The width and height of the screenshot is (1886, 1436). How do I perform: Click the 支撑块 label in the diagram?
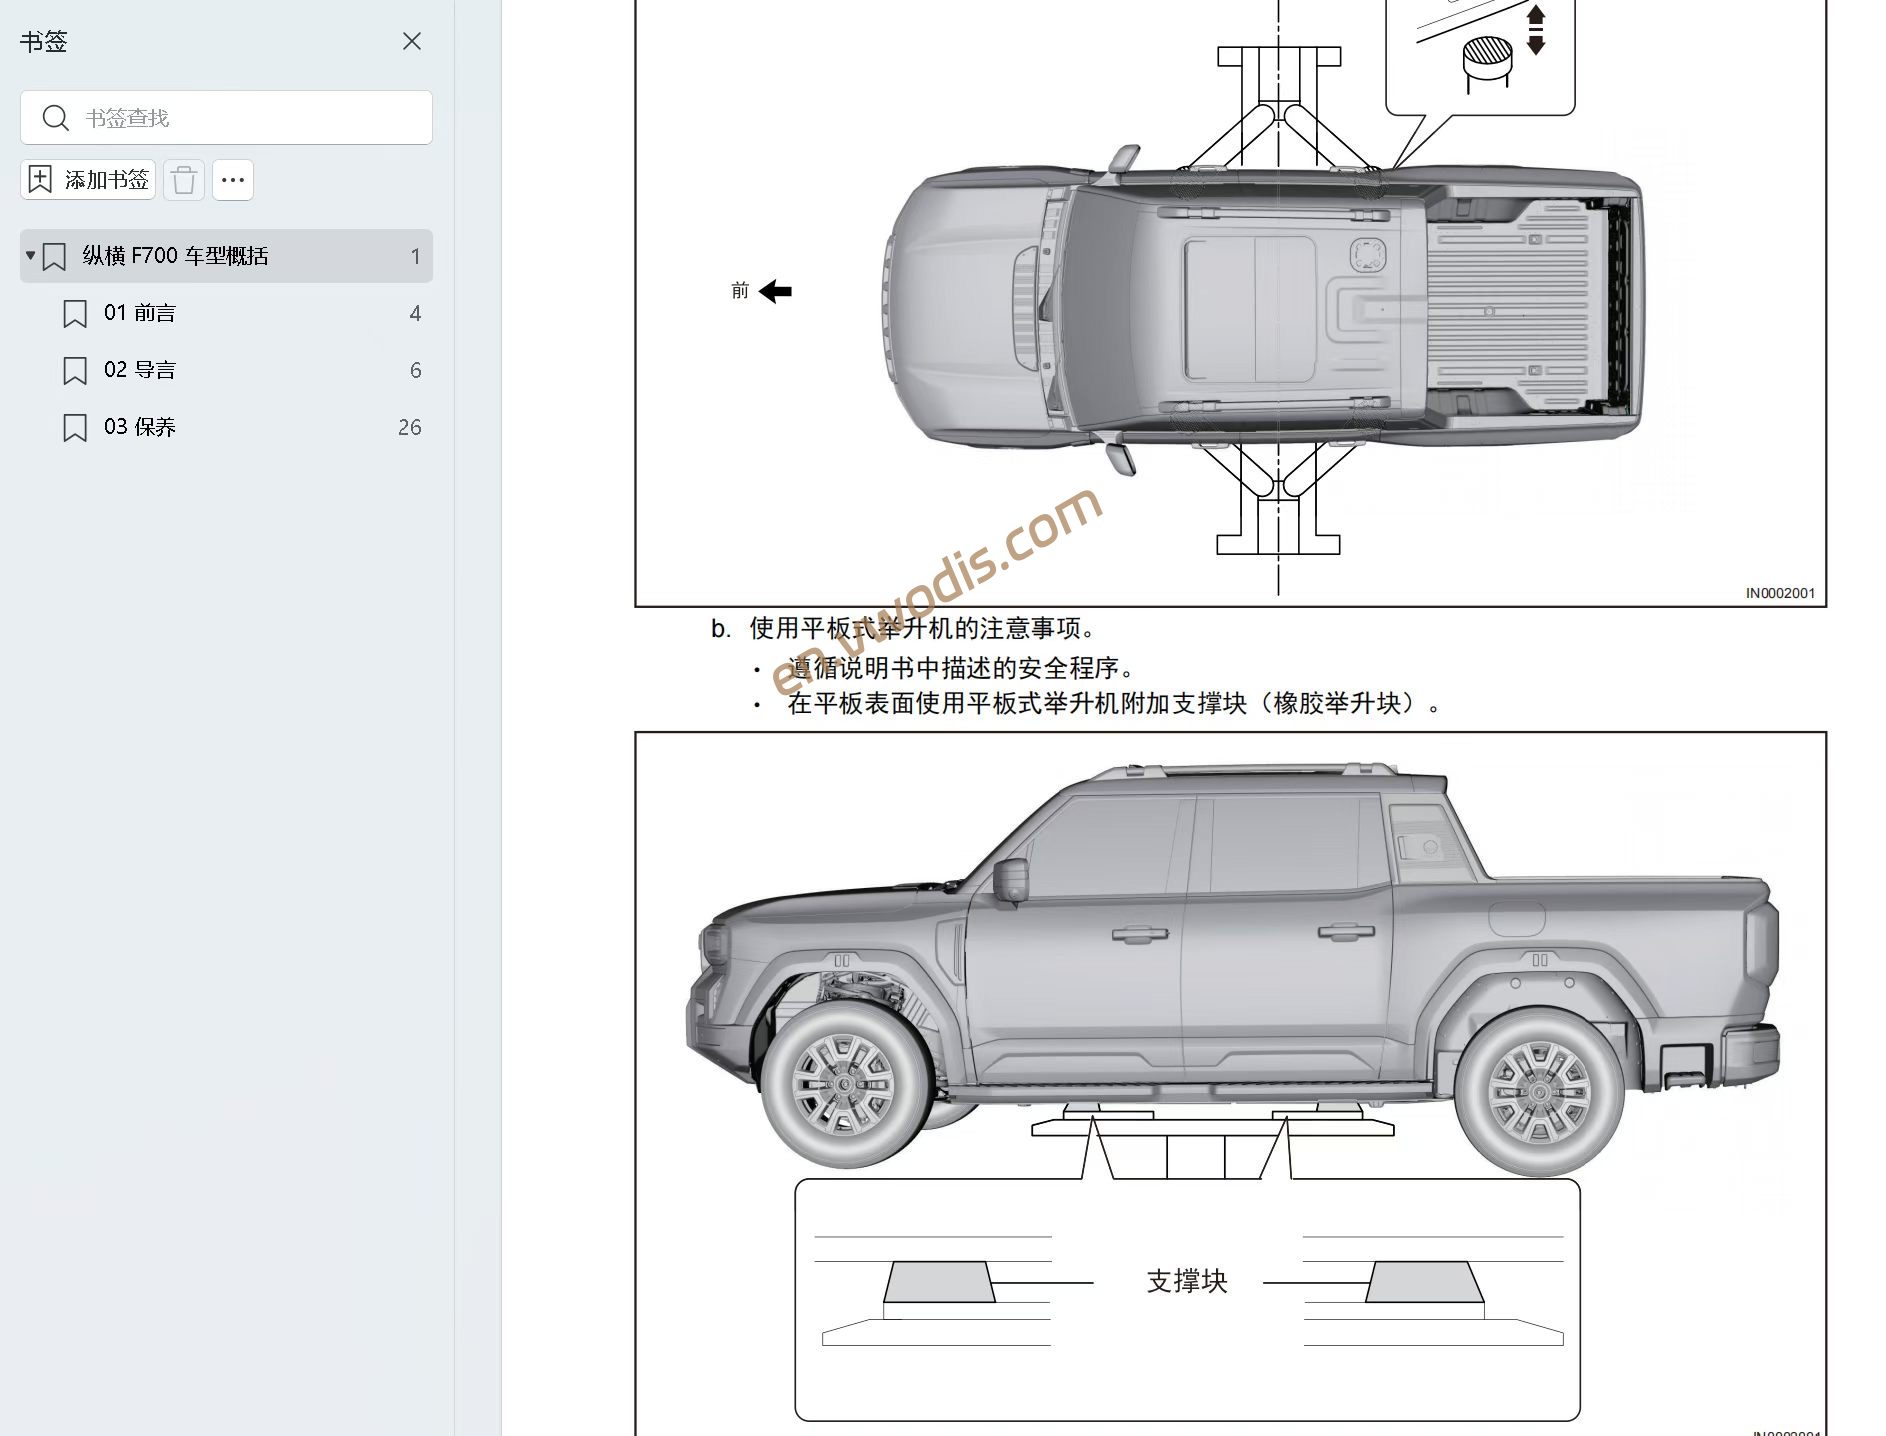click(1187, 1281)
